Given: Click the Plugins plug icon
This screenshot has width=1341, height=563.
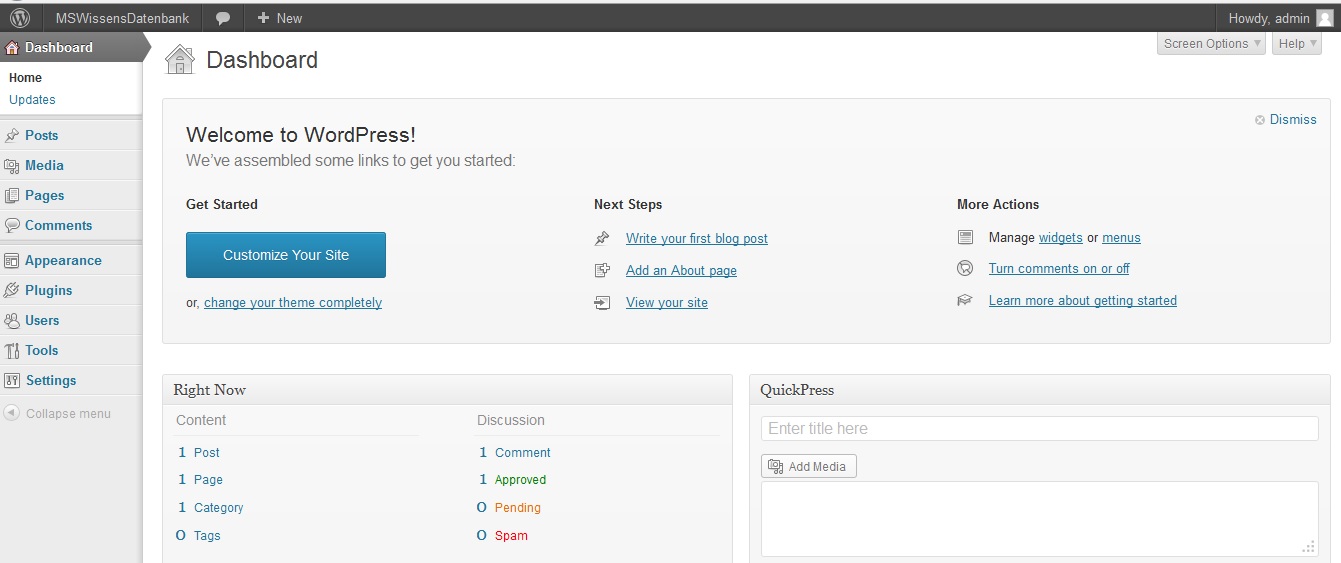Looking at the screenshot, I should 12,290.
